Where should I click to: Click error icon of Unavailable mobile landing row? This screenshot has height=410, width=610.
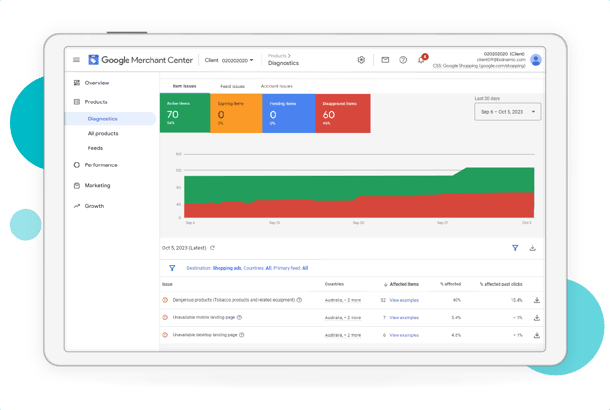165,317
